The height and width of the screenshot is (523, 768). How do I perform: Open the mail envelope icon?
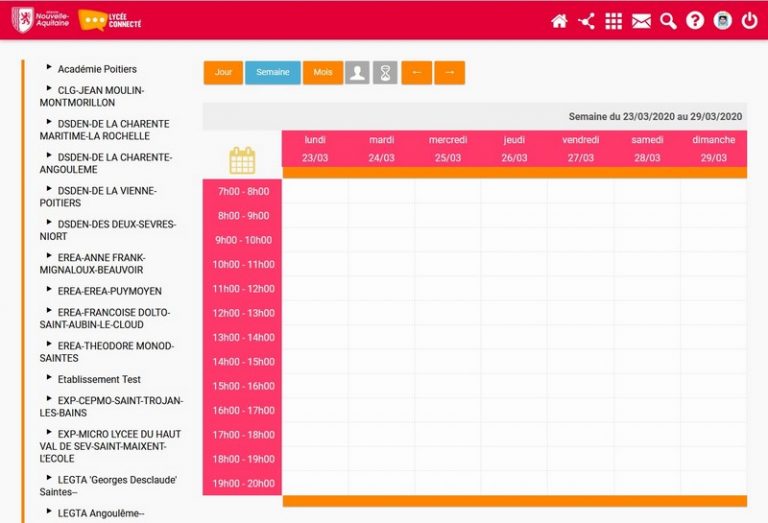[x=641, y=21]
